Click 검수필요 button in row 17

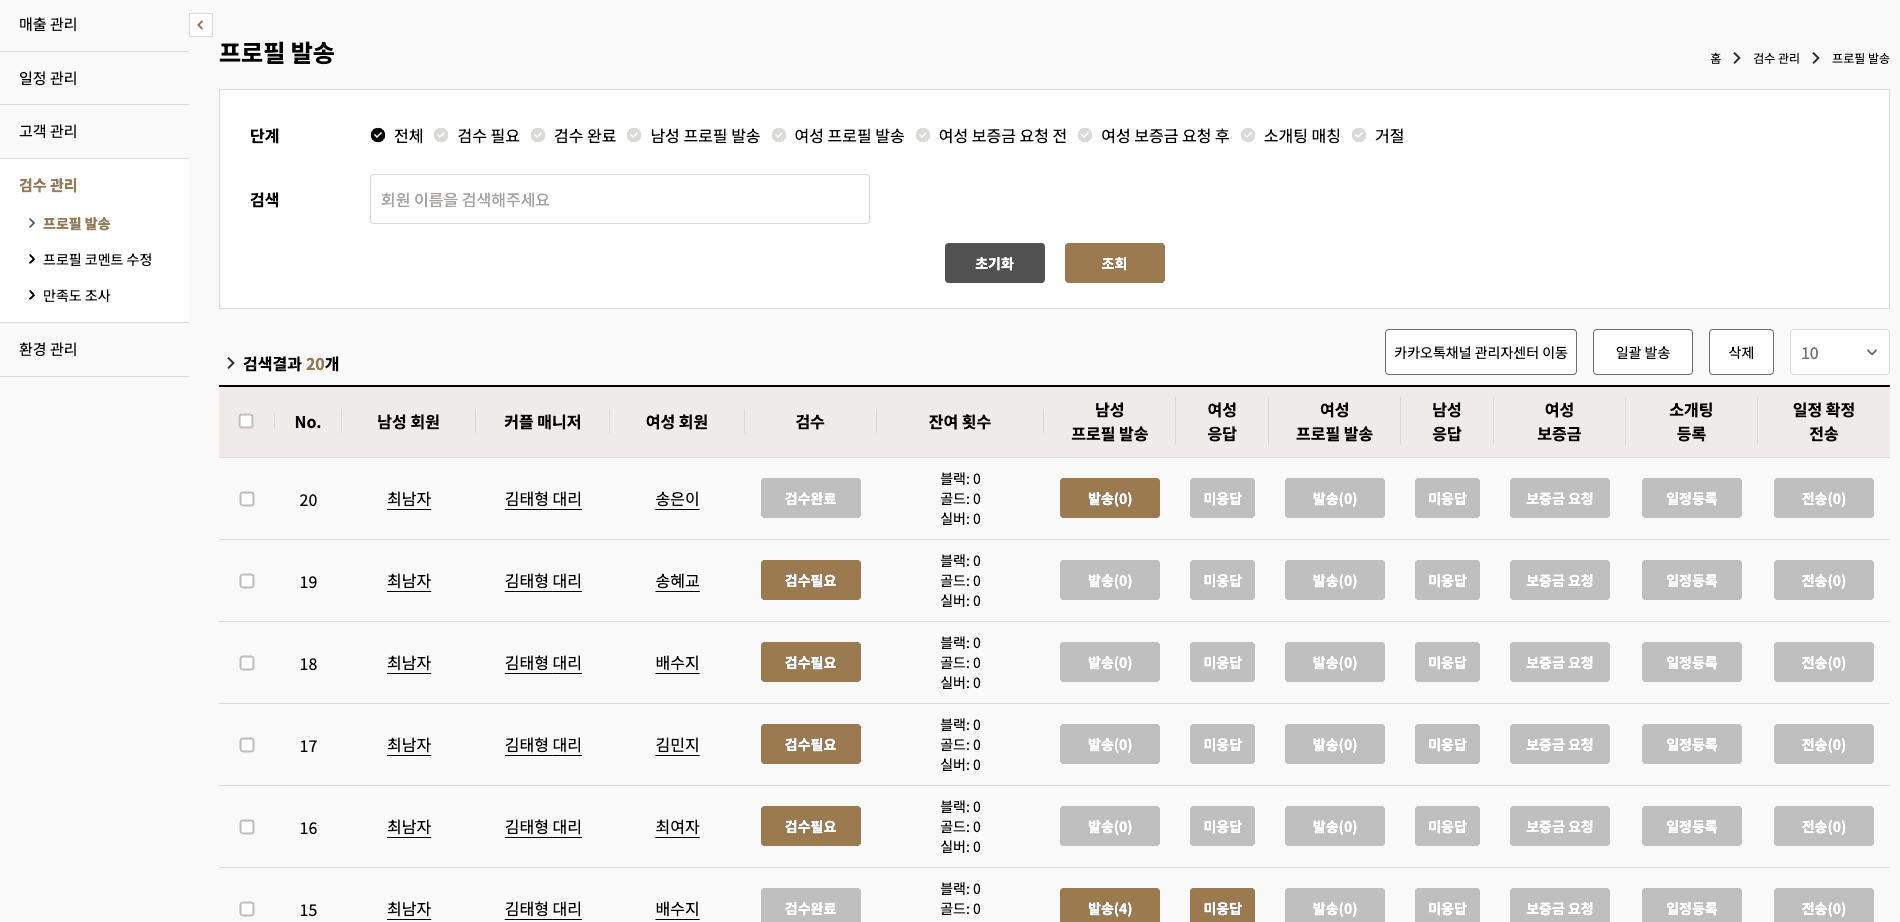point(811,744)
